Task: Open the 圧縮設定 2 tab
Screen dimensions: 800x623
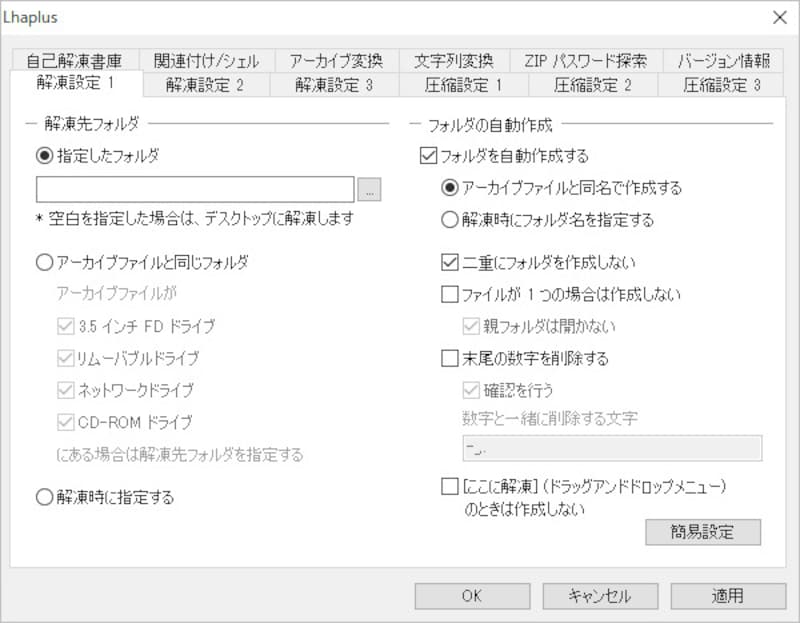Action: point(592,85)
